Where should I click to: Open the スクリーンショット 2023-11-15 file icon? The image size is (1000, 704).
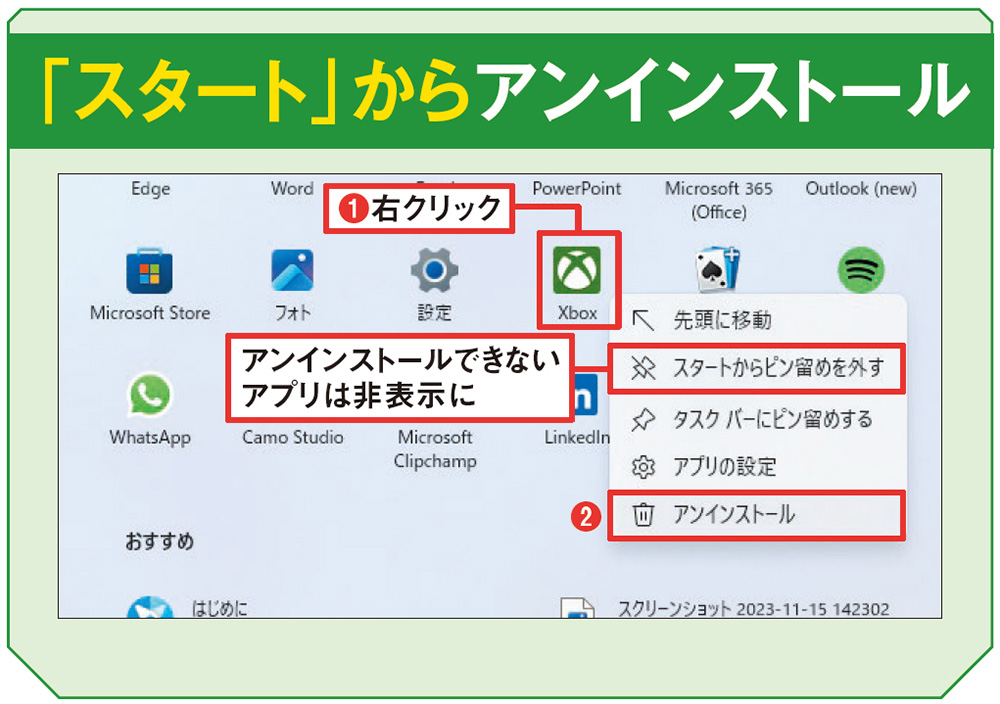(x=577, y=607)
